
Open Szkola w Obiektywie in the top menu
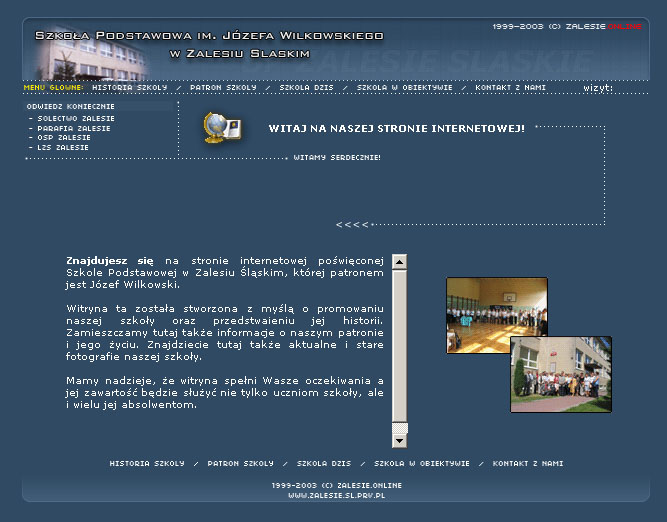405,88
